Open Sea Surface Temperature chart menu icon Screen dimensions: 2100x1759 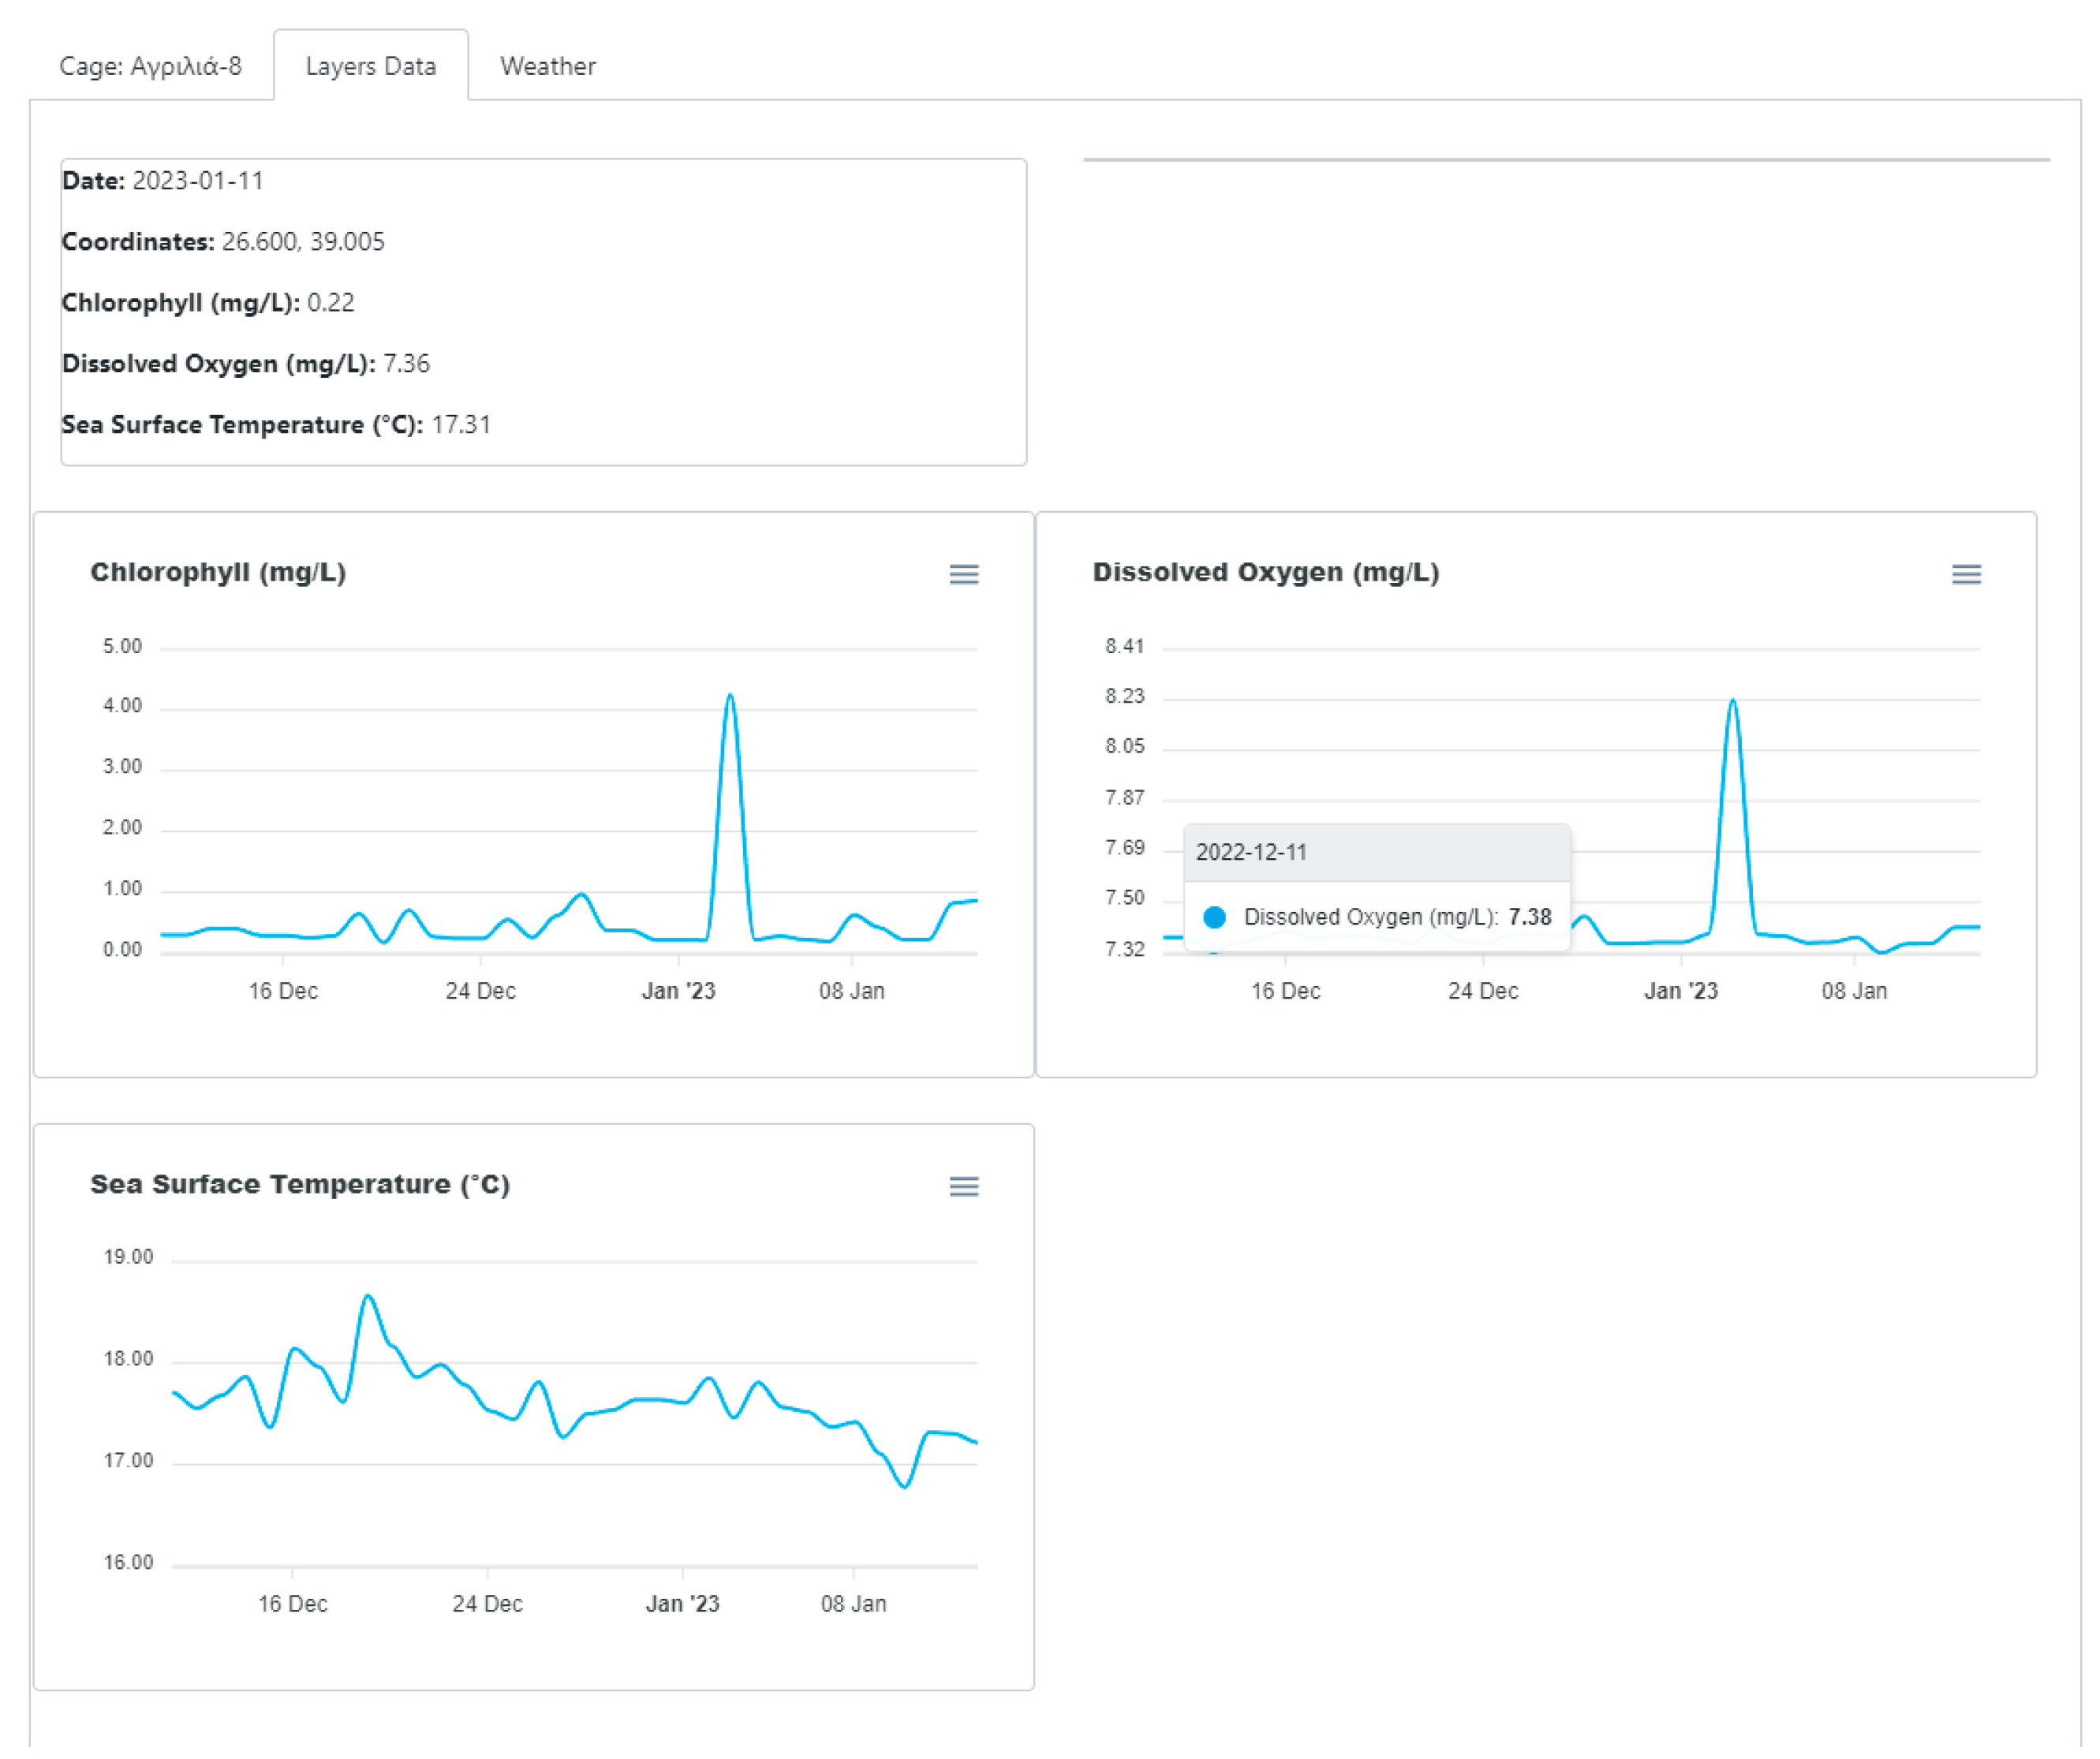pyautogui.click(x=963, y=1186)
